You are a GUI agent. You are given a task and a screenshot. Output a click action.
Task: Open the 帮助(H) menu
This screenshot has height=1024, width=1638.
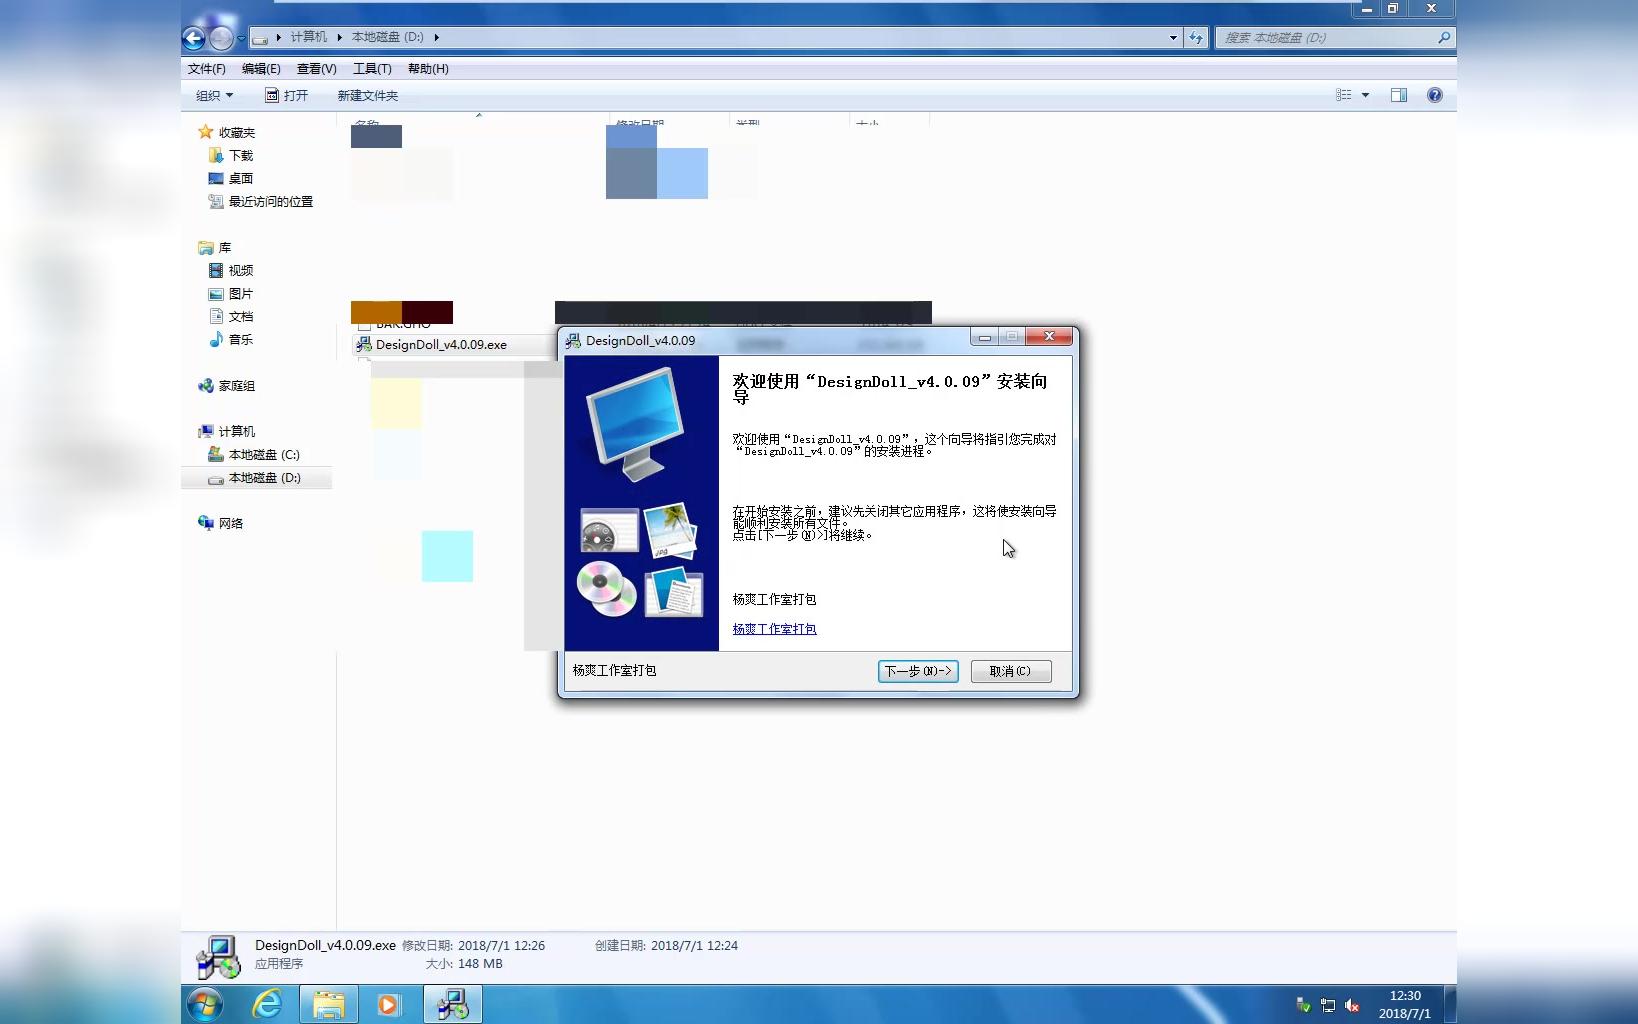428,69
